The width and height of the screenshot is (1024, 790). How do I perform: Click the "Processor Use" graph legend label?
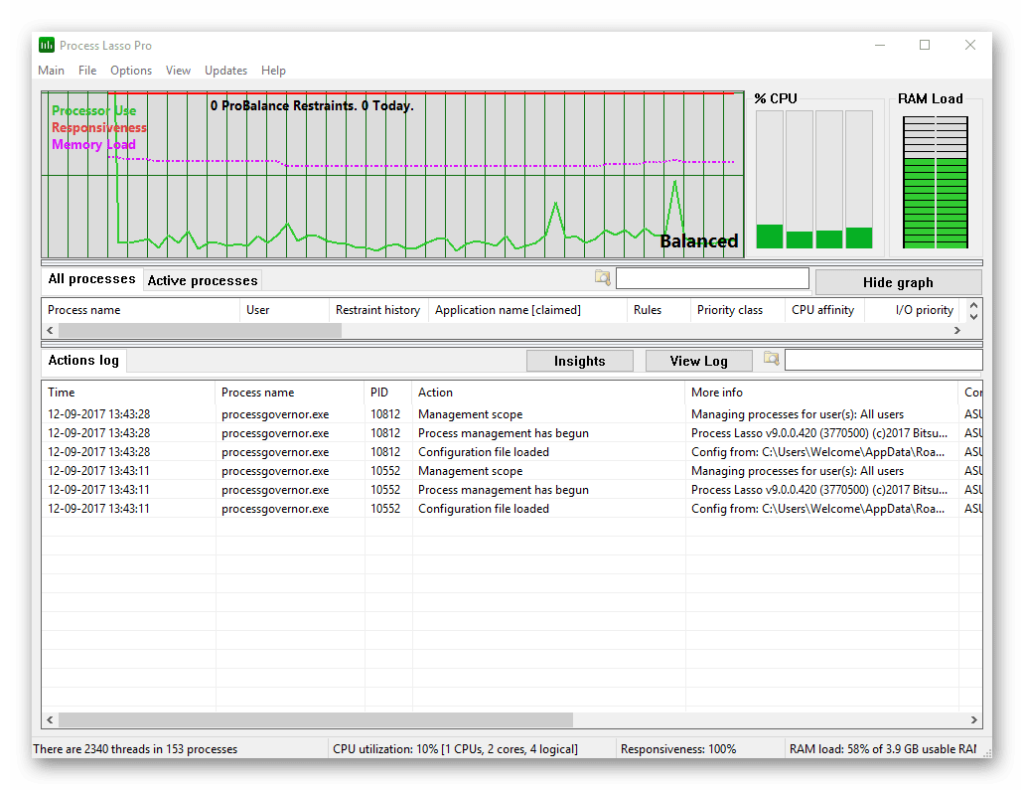pyautogui.click(x=94, y=110)
